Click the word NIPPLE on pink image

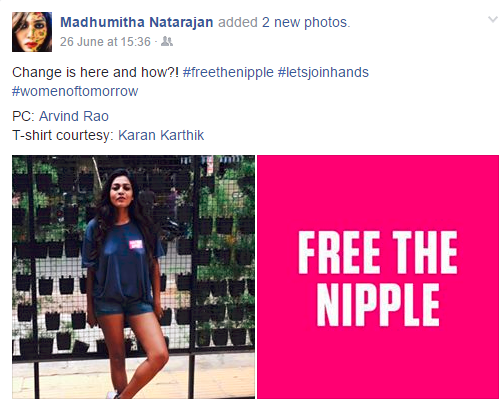(378, 305)
